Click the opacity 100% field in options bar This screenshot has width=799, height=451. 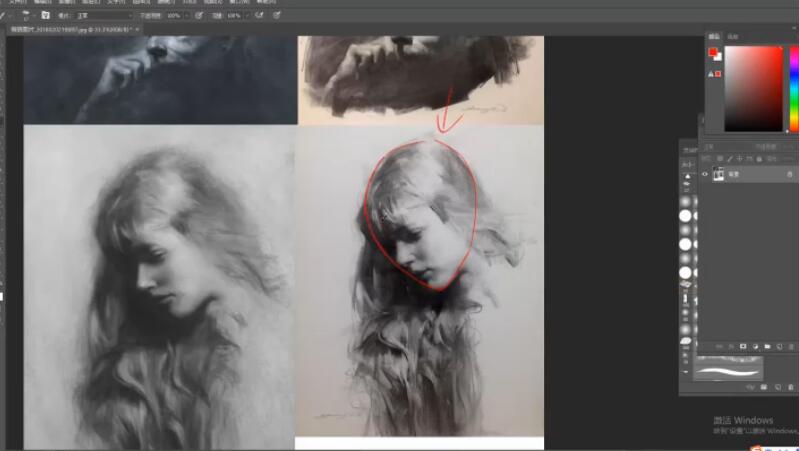click(x=174, y=16)
